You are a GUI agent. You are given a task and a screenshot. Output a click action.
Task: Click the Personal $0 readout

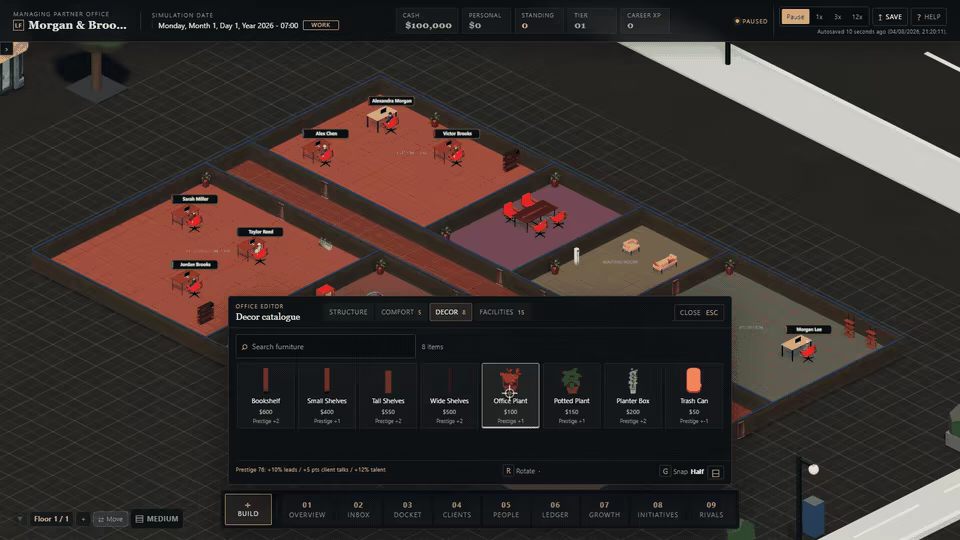pyautogui.click(x=487, y=21)
